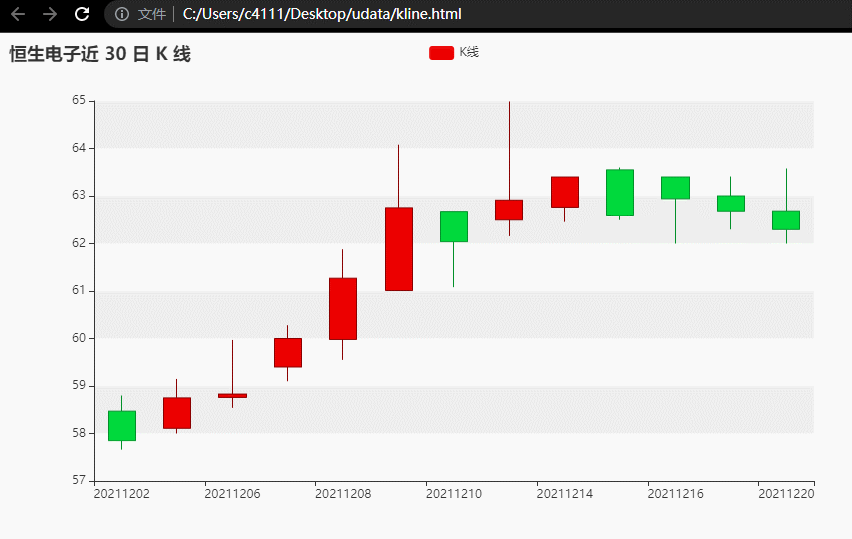Select the last green candlestick at 20211220
The width and height of the screenshot is (852, 539).
(x=786, y=220)
